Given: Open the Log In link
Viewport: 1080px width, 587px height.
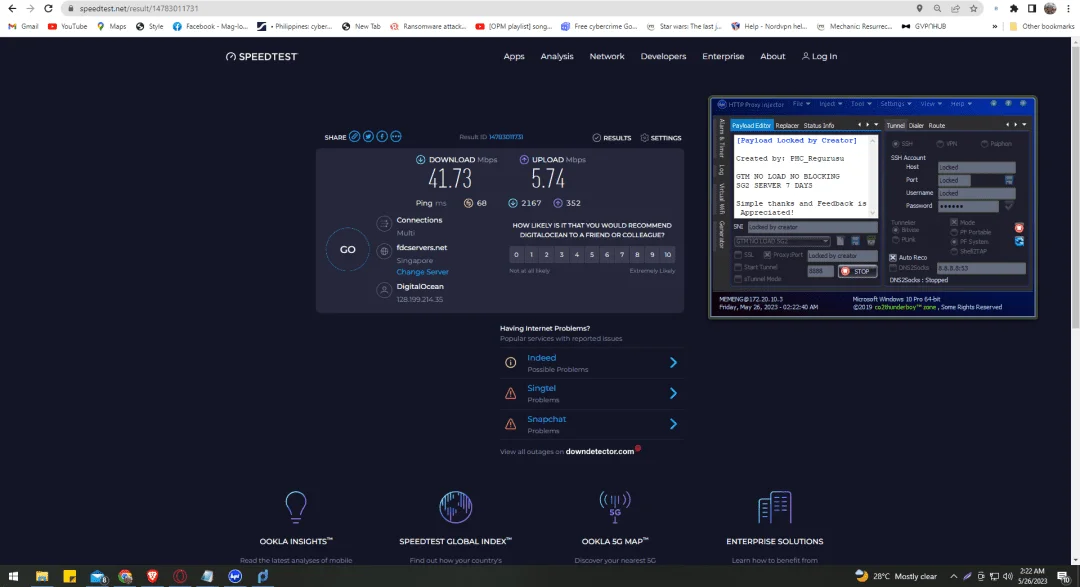Looking at the screenshot, I should [819, 56].
